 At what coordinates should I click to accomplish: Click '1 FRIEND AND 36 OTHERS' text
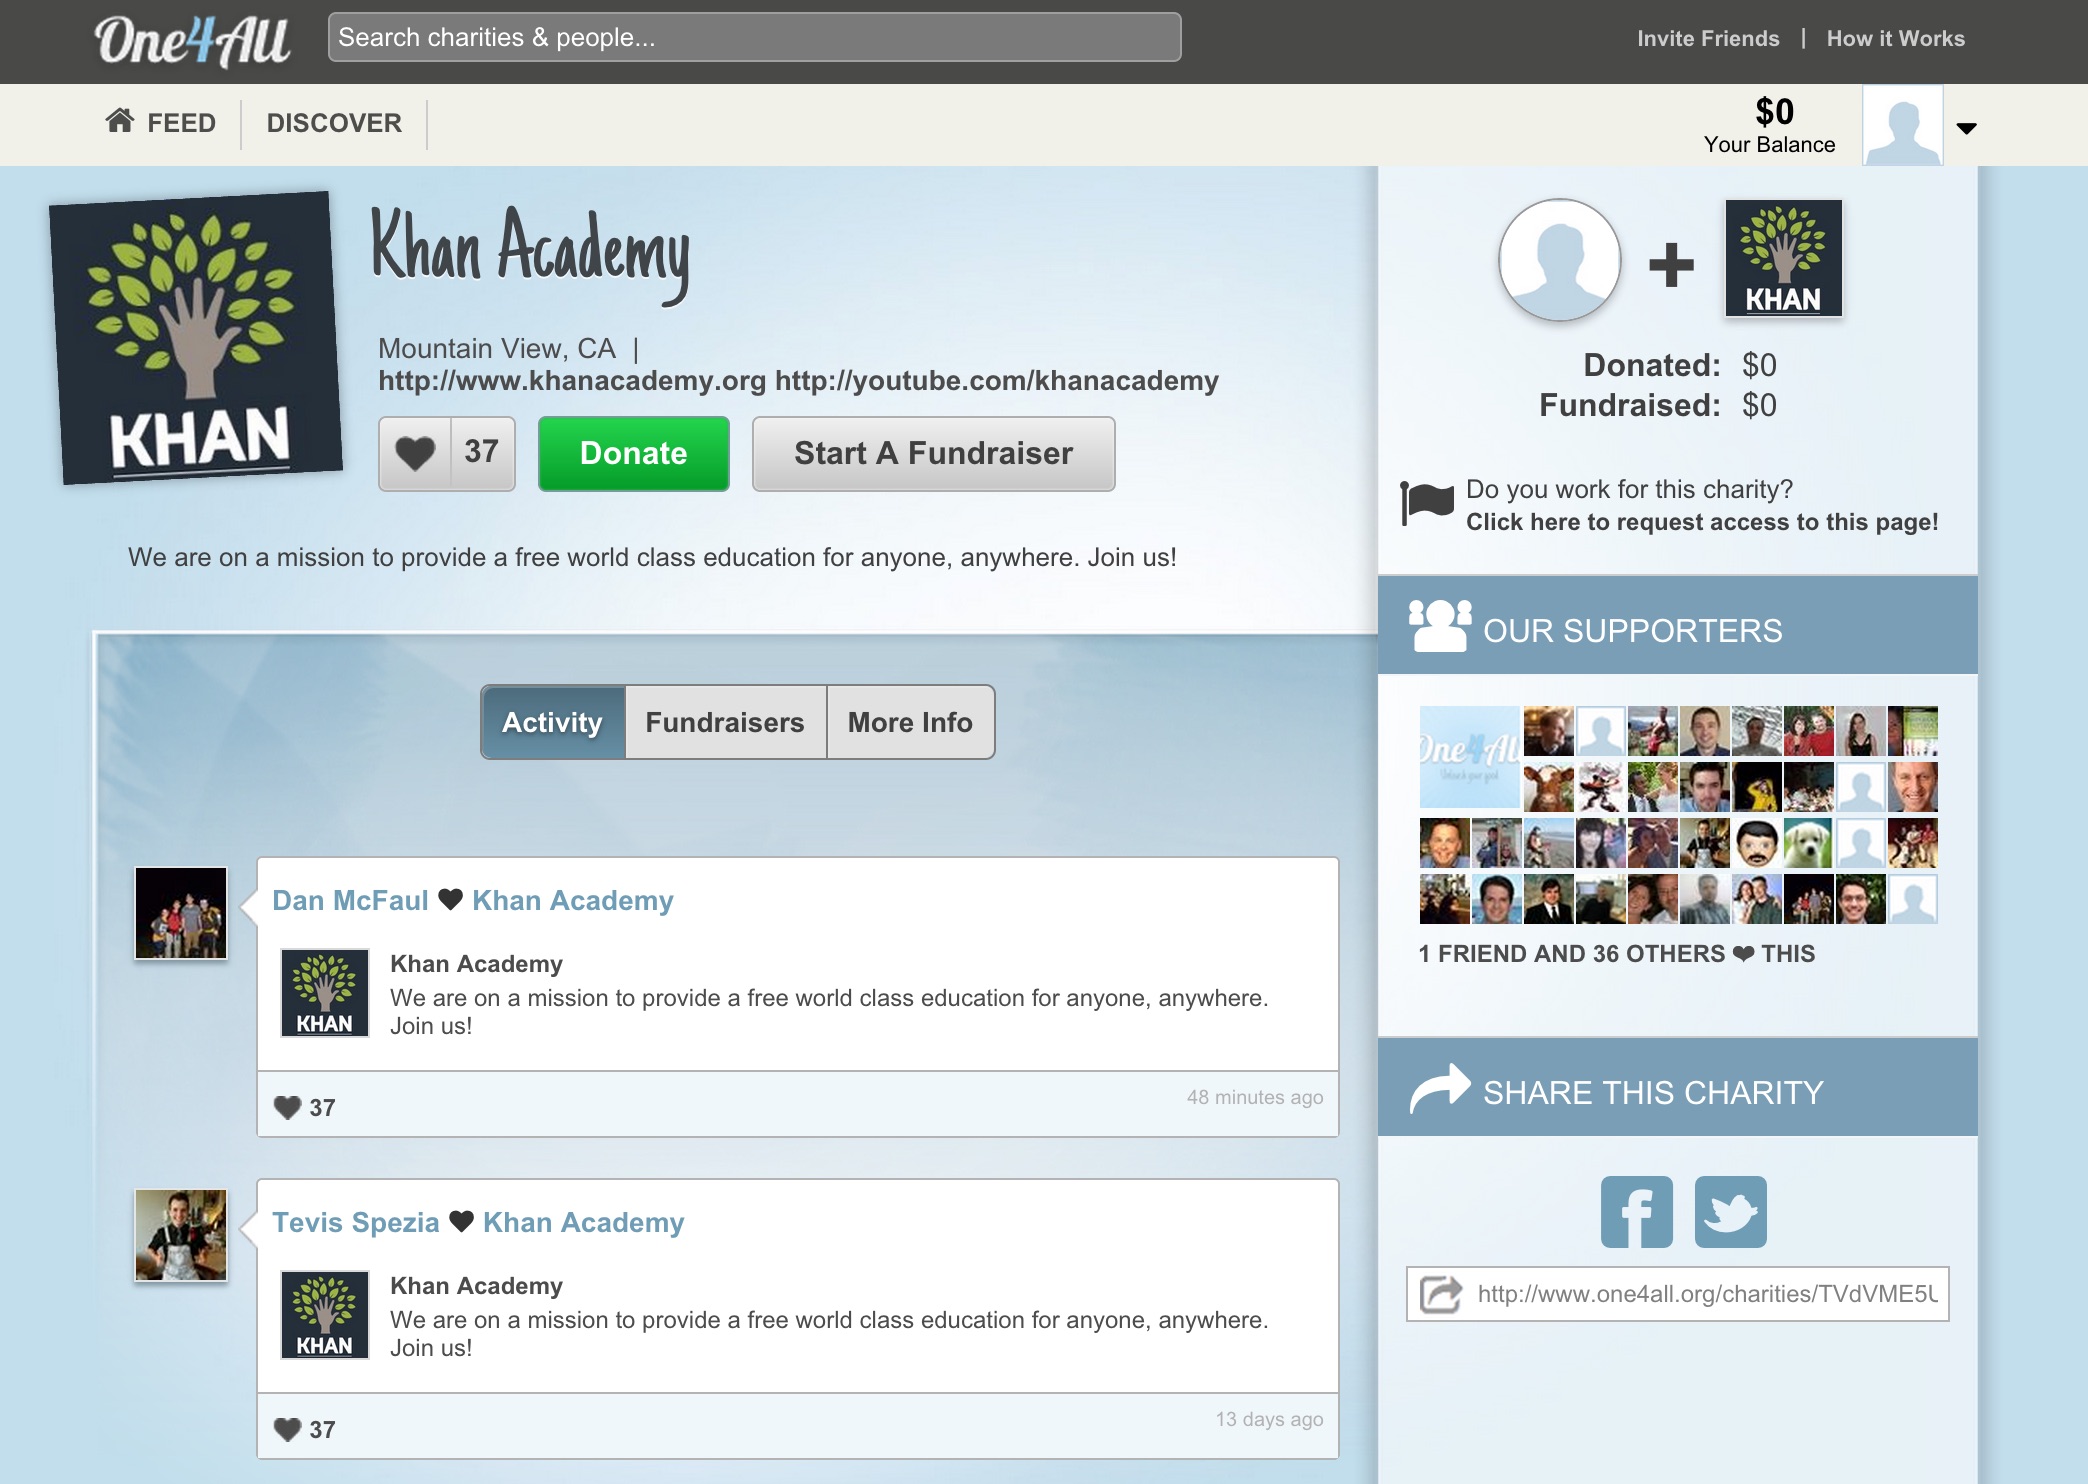point(1572,954)
